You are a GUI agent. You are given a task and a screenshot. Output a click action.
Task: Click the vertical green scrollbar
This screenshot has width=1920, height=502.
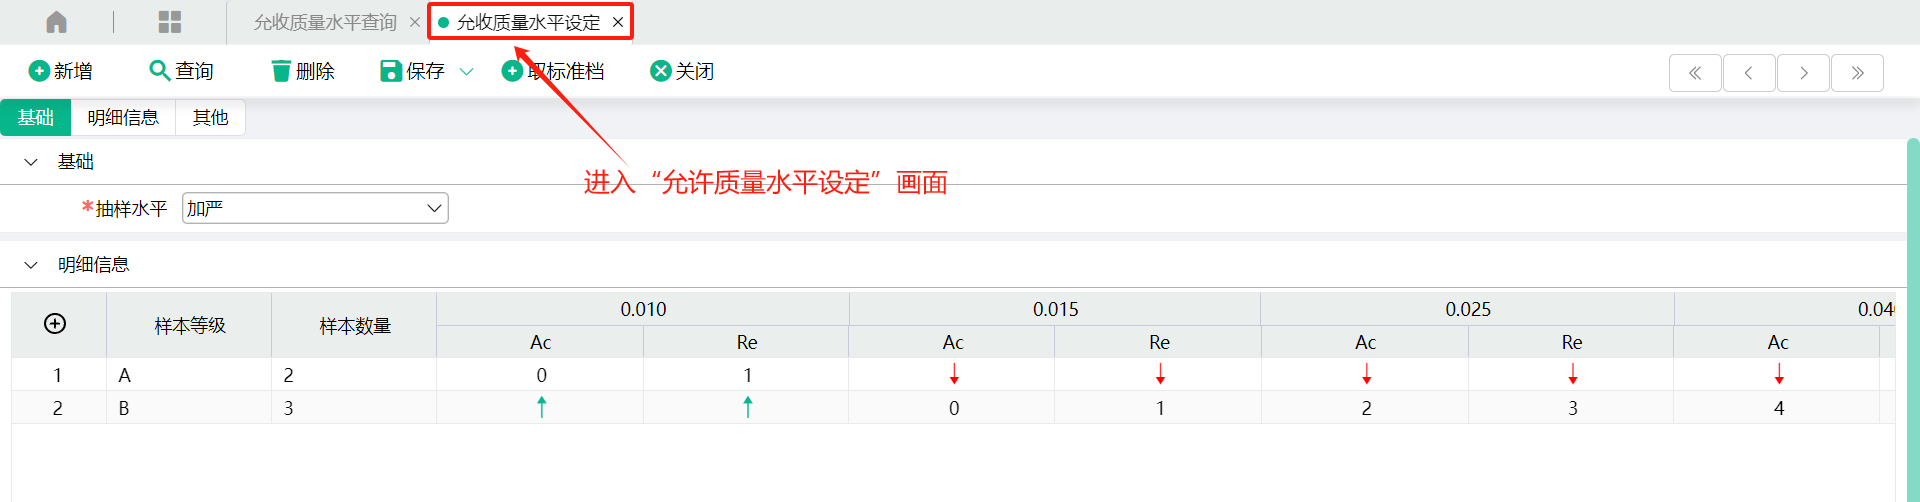click(1913, 320)
